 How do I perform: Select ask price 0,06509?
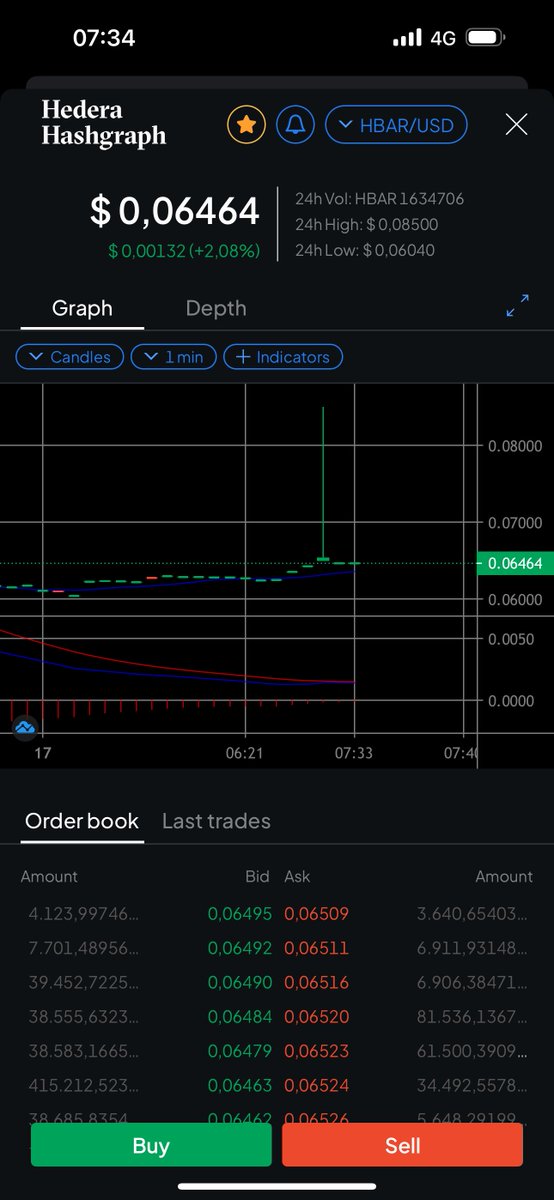click(x=316, y=913)
